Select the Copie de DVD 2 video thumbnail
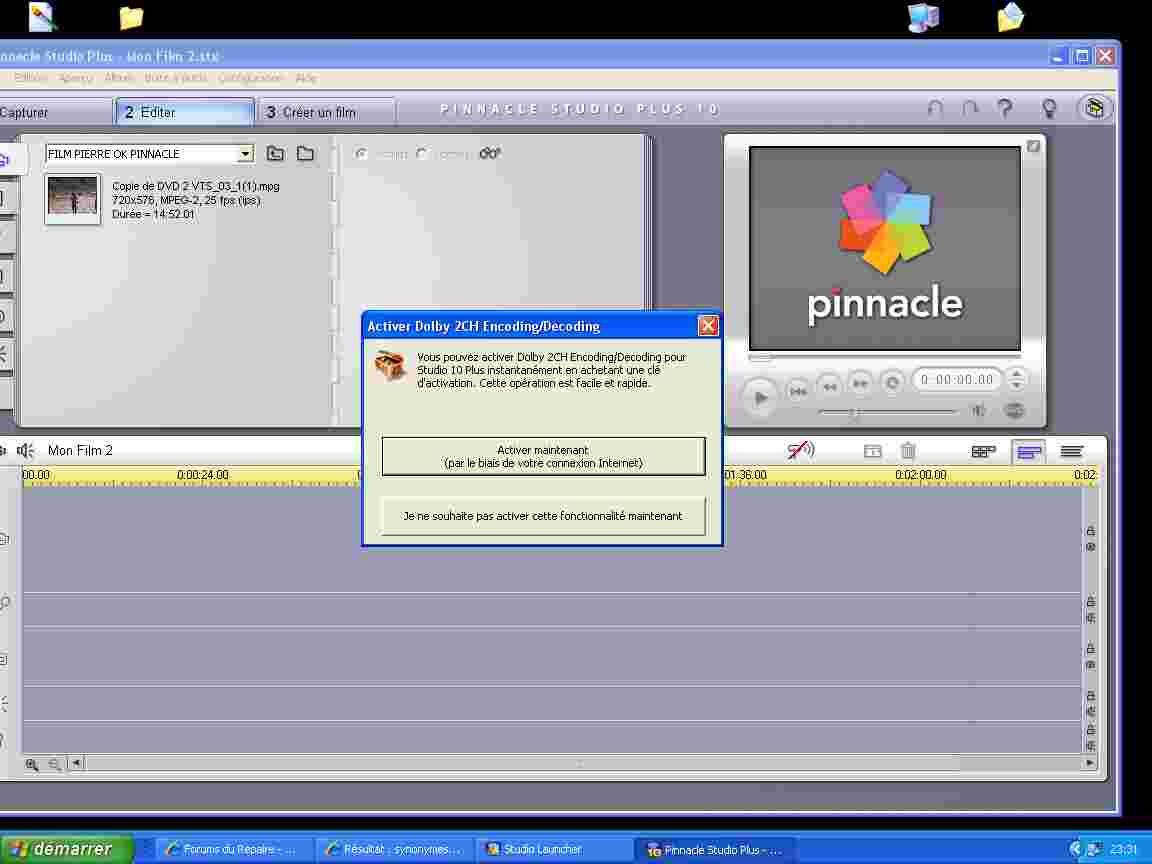1152x864 pixels. click(73, 198)
